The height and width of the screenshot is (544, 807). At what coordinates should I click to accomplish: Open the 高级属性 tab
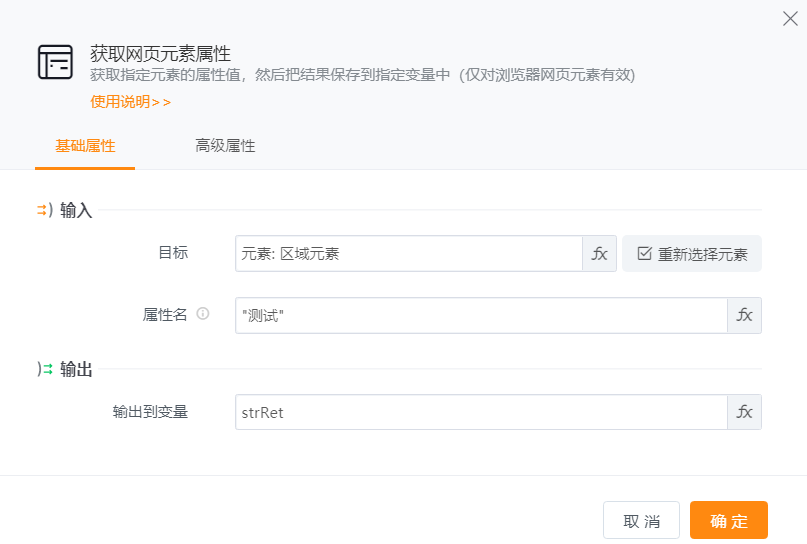225,146
